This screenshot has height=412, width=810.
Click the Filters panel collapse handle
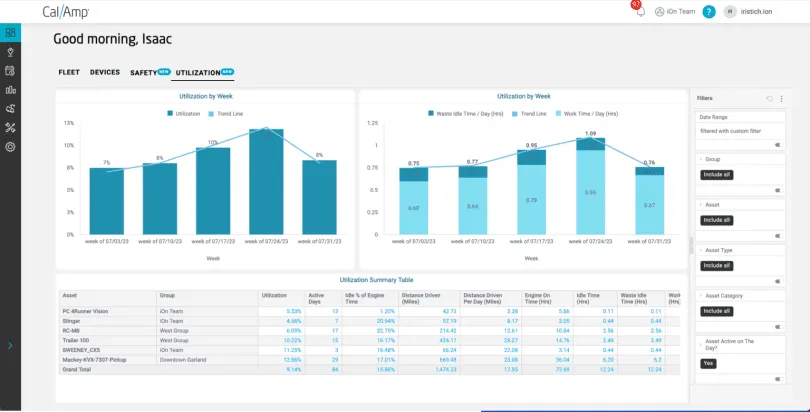691,245
